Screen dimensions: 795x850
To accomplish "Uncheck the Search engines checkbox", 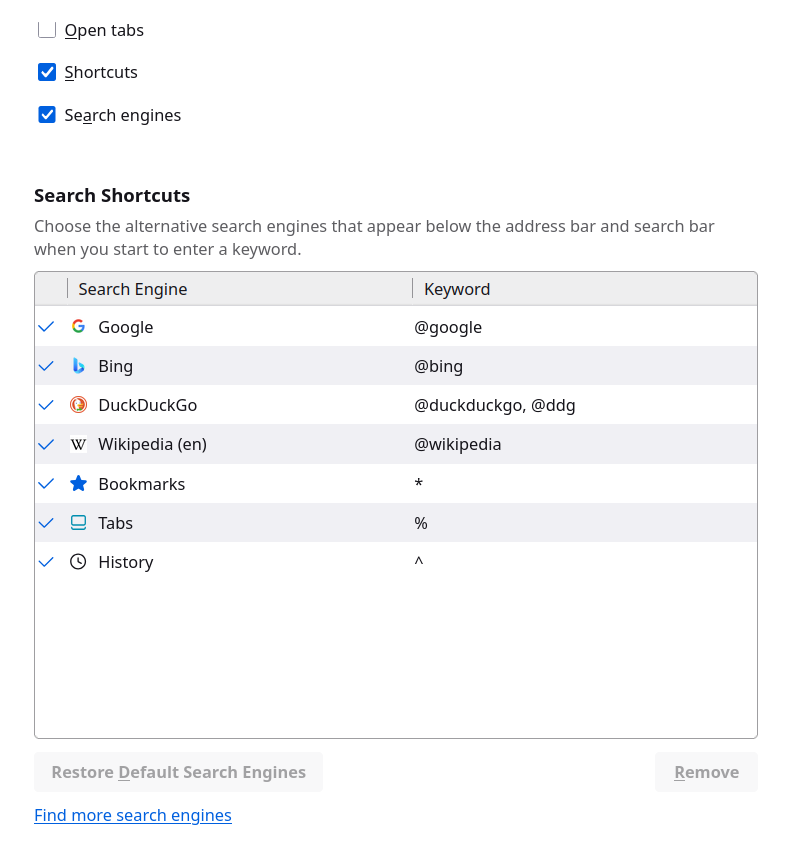I will tap(46, 115).
